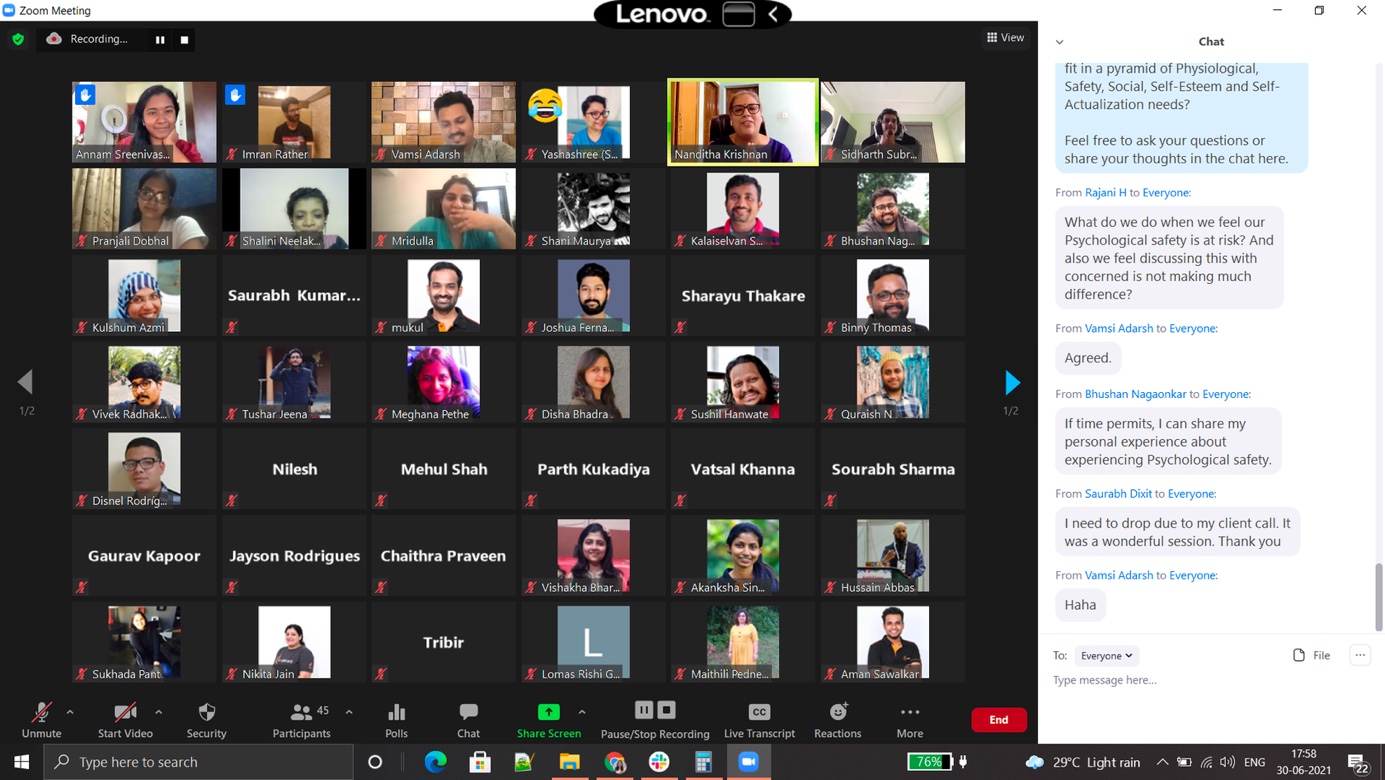Toggle the Chat panel from toolbar

coord(468,712)
